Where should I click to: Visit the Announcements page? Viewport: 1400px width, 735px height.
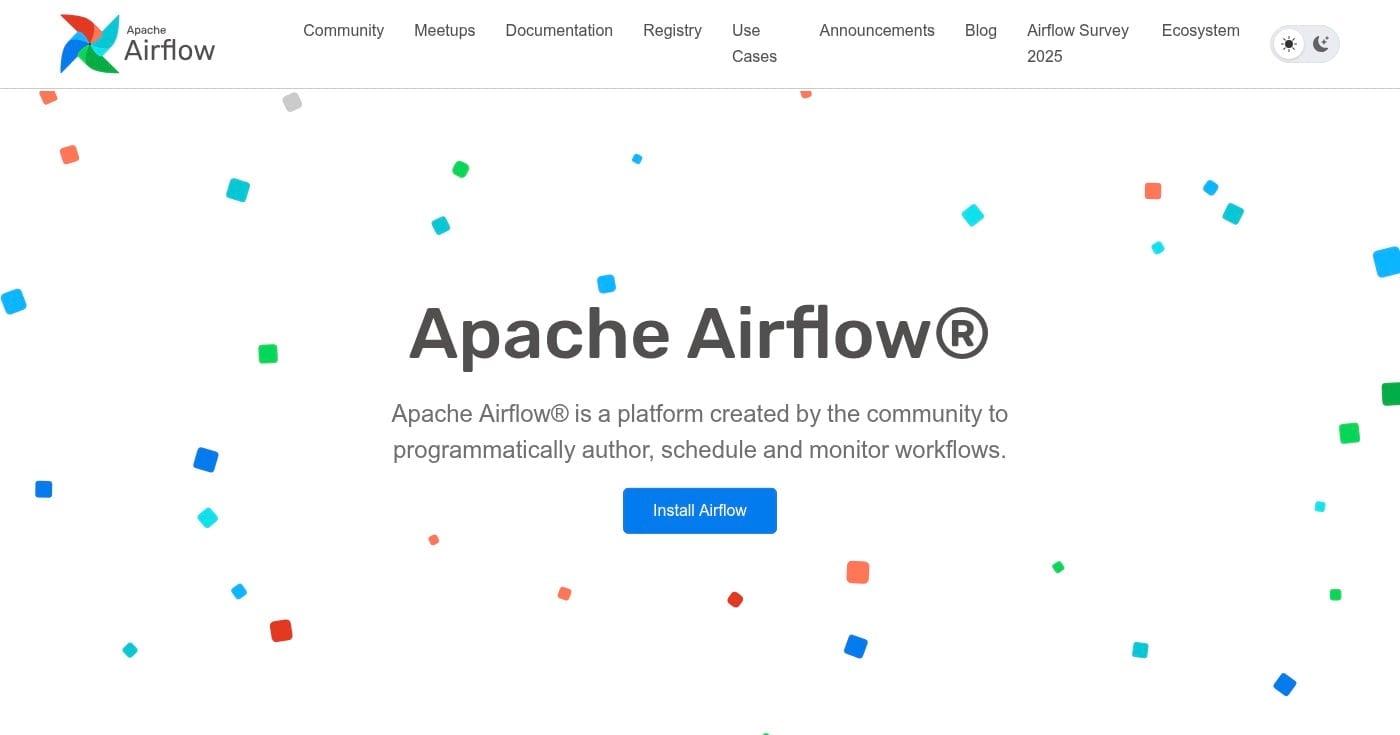(x=877, y=31)
